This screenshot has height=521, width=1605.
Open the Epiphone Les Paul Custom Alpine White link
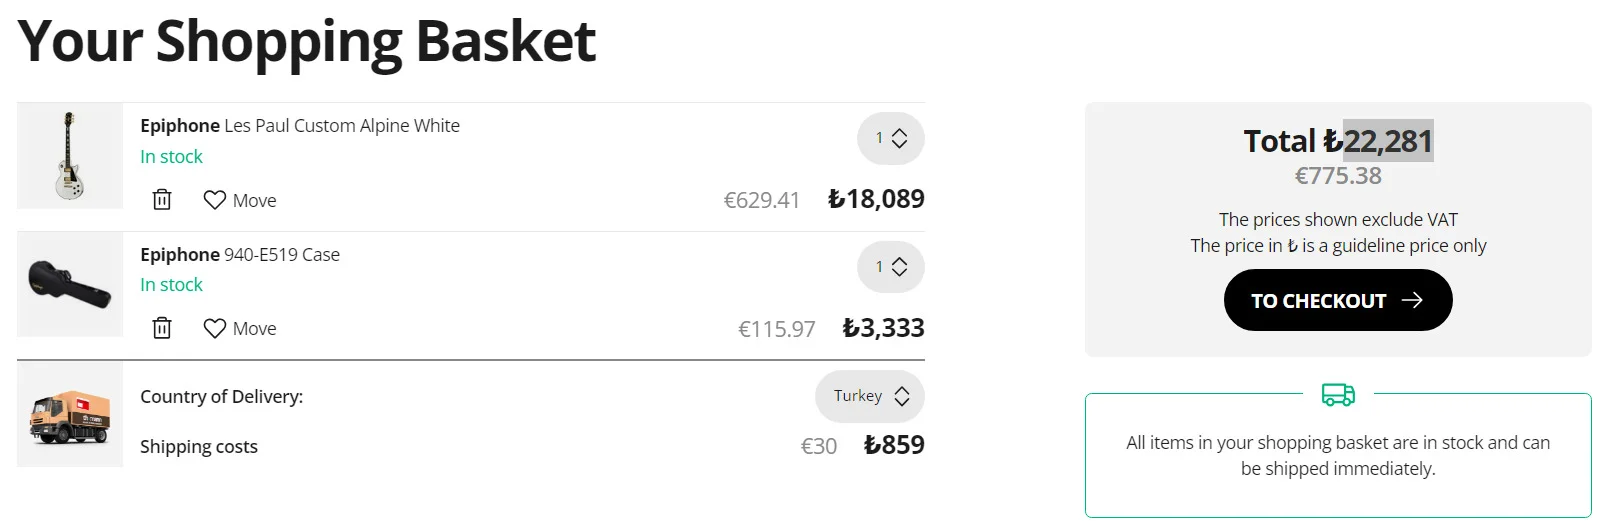click(300, 126)
